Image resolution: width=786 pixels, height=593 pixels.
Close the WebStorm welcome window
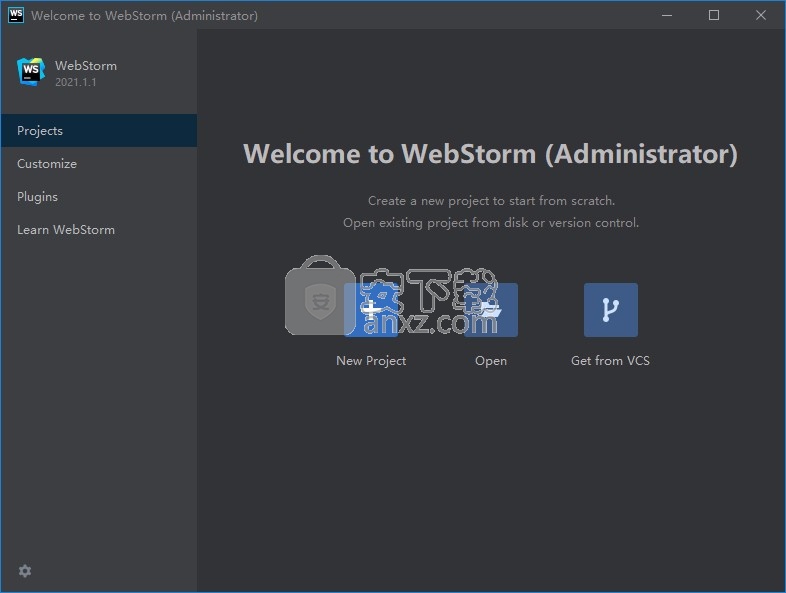[x=761, y=16]
